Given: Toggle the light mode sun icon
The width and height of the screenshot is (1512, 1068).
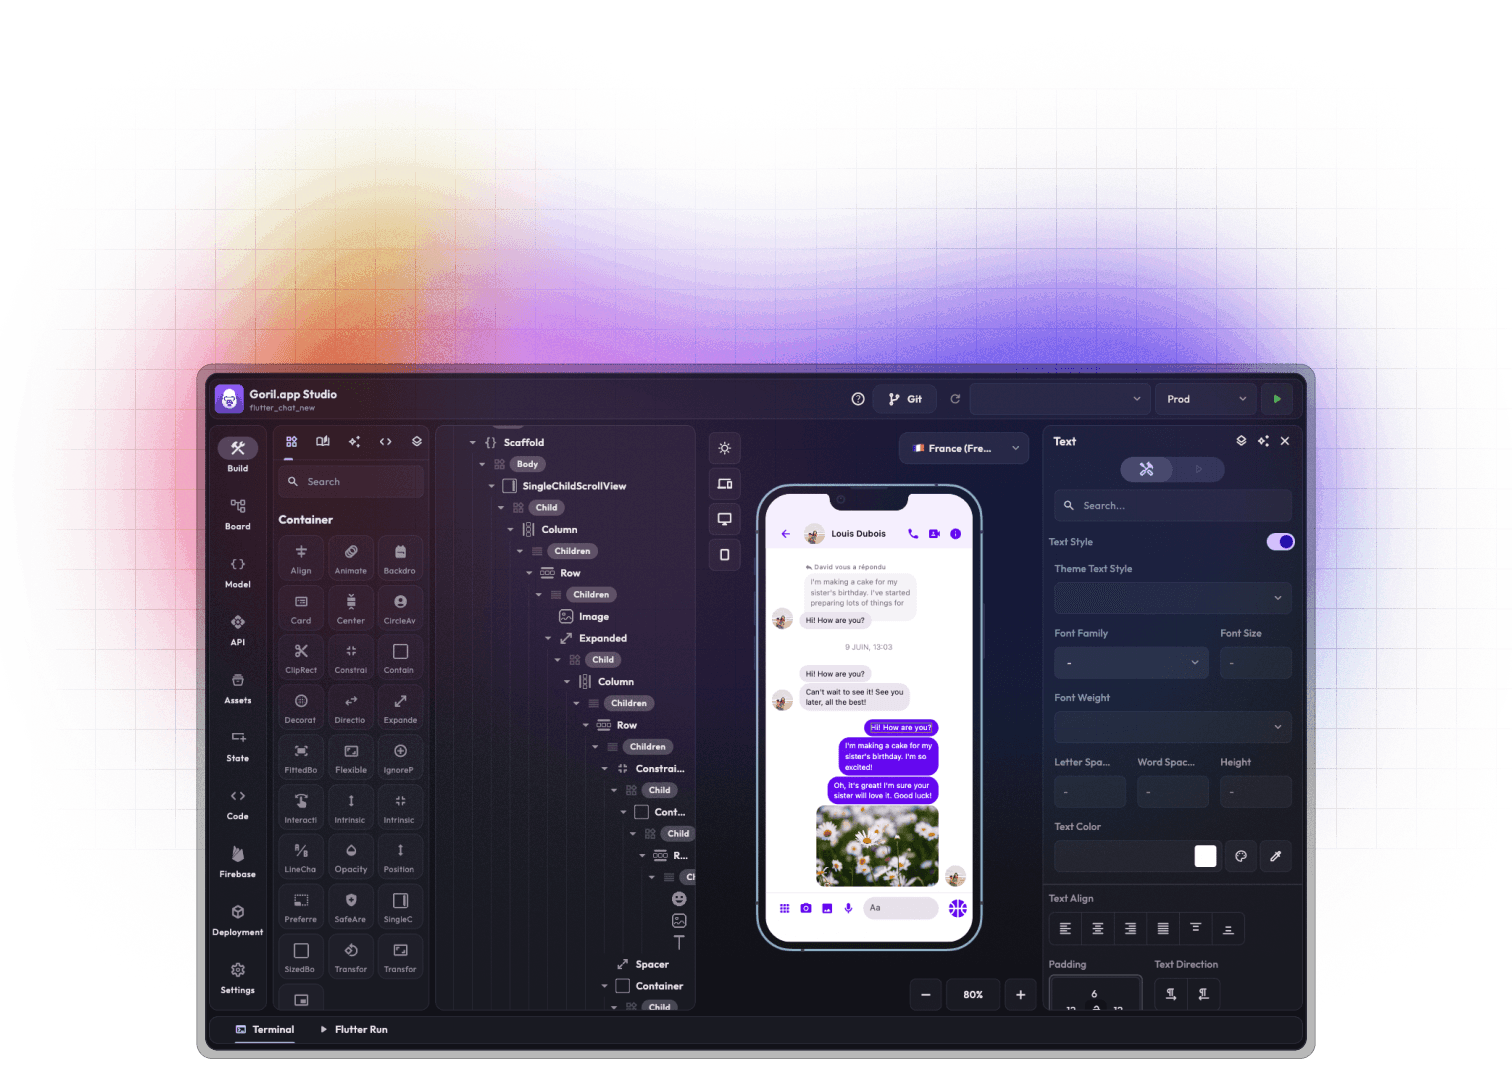Looking at the screenshot, I should tap(725, 448).
